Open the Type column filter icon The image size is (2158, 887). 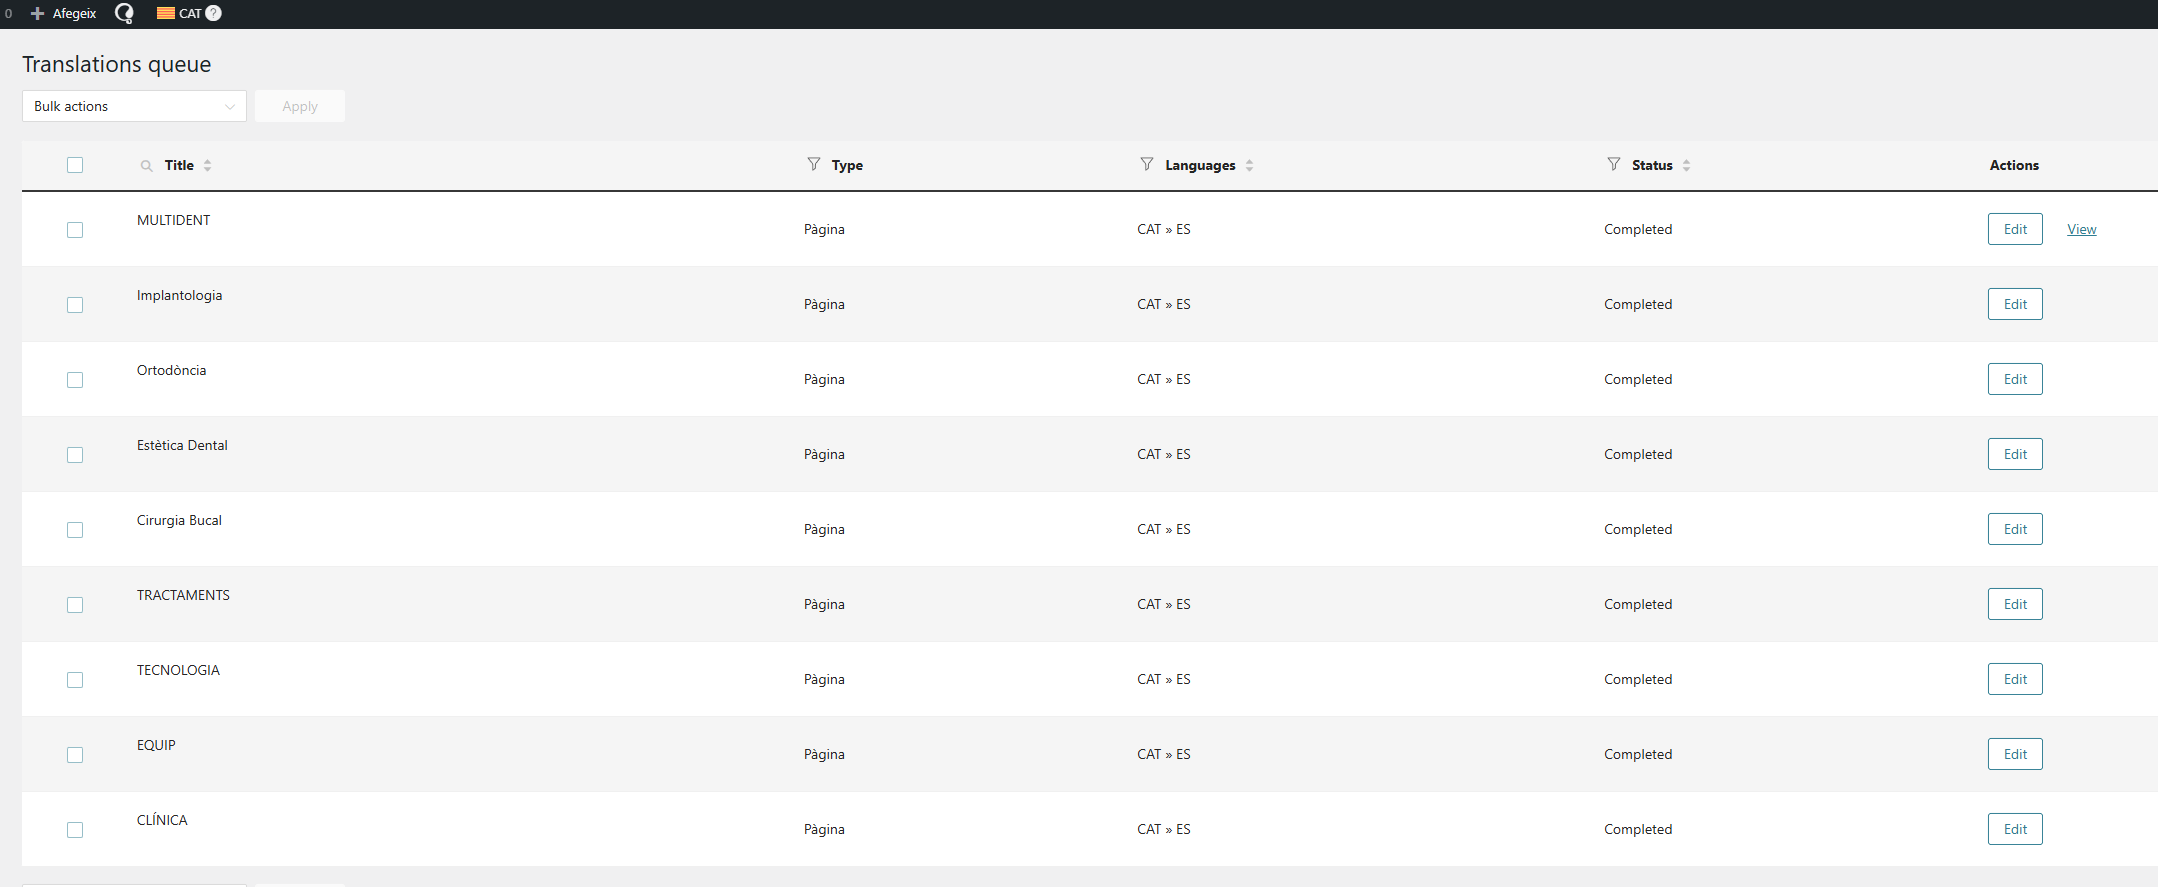point(814,164)
